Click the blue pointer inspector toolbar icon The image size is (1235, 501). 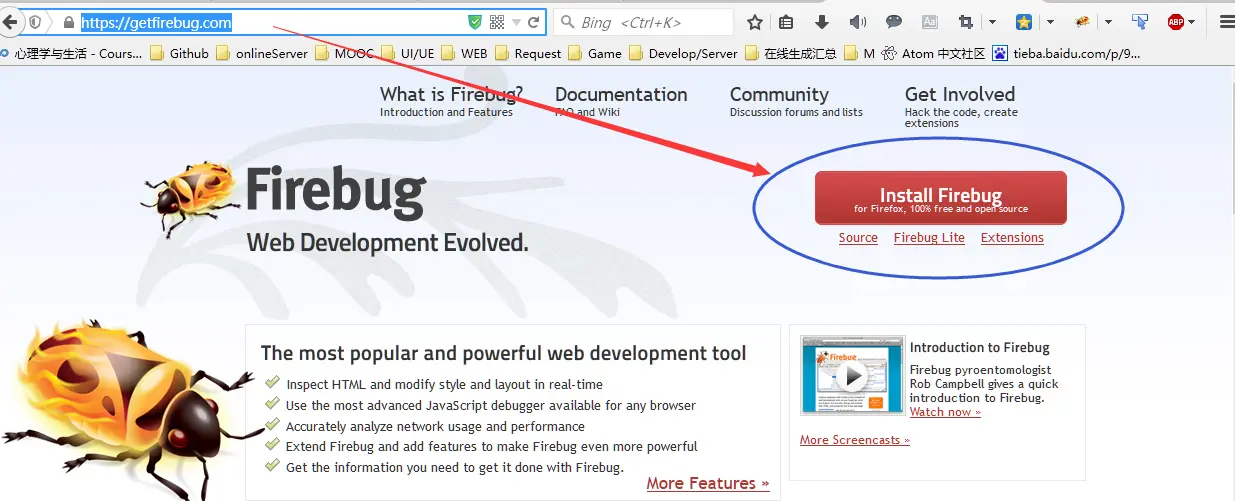[1140, 22]
